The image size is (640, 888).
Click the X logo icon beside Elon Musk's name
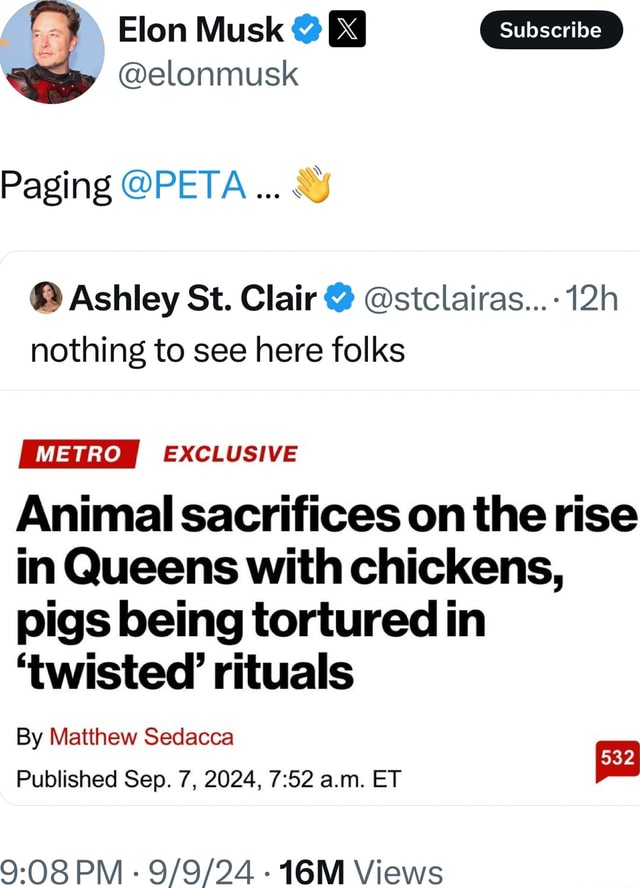pyautogui.click(x=345, y=29)
